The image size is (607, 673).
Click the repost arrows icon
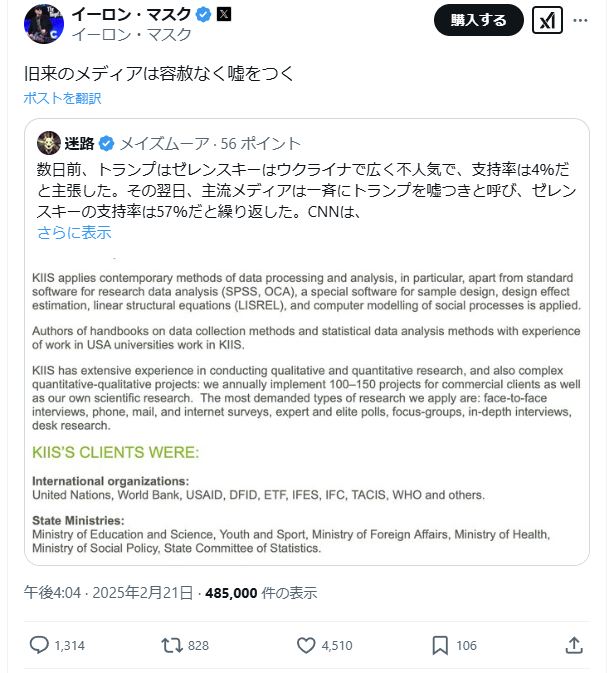pyautogui.click(x=172, y=645)
